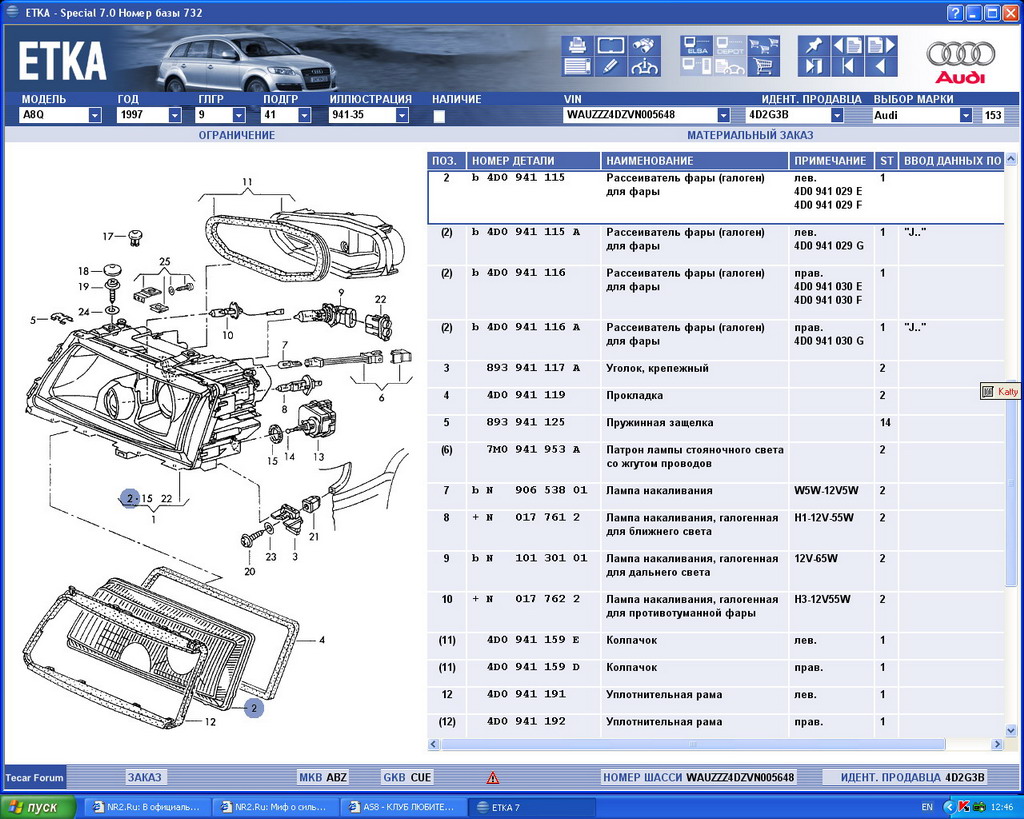Open search with the binoculars icon
The height and width of the screenshot is (819, 1024).
644,46
